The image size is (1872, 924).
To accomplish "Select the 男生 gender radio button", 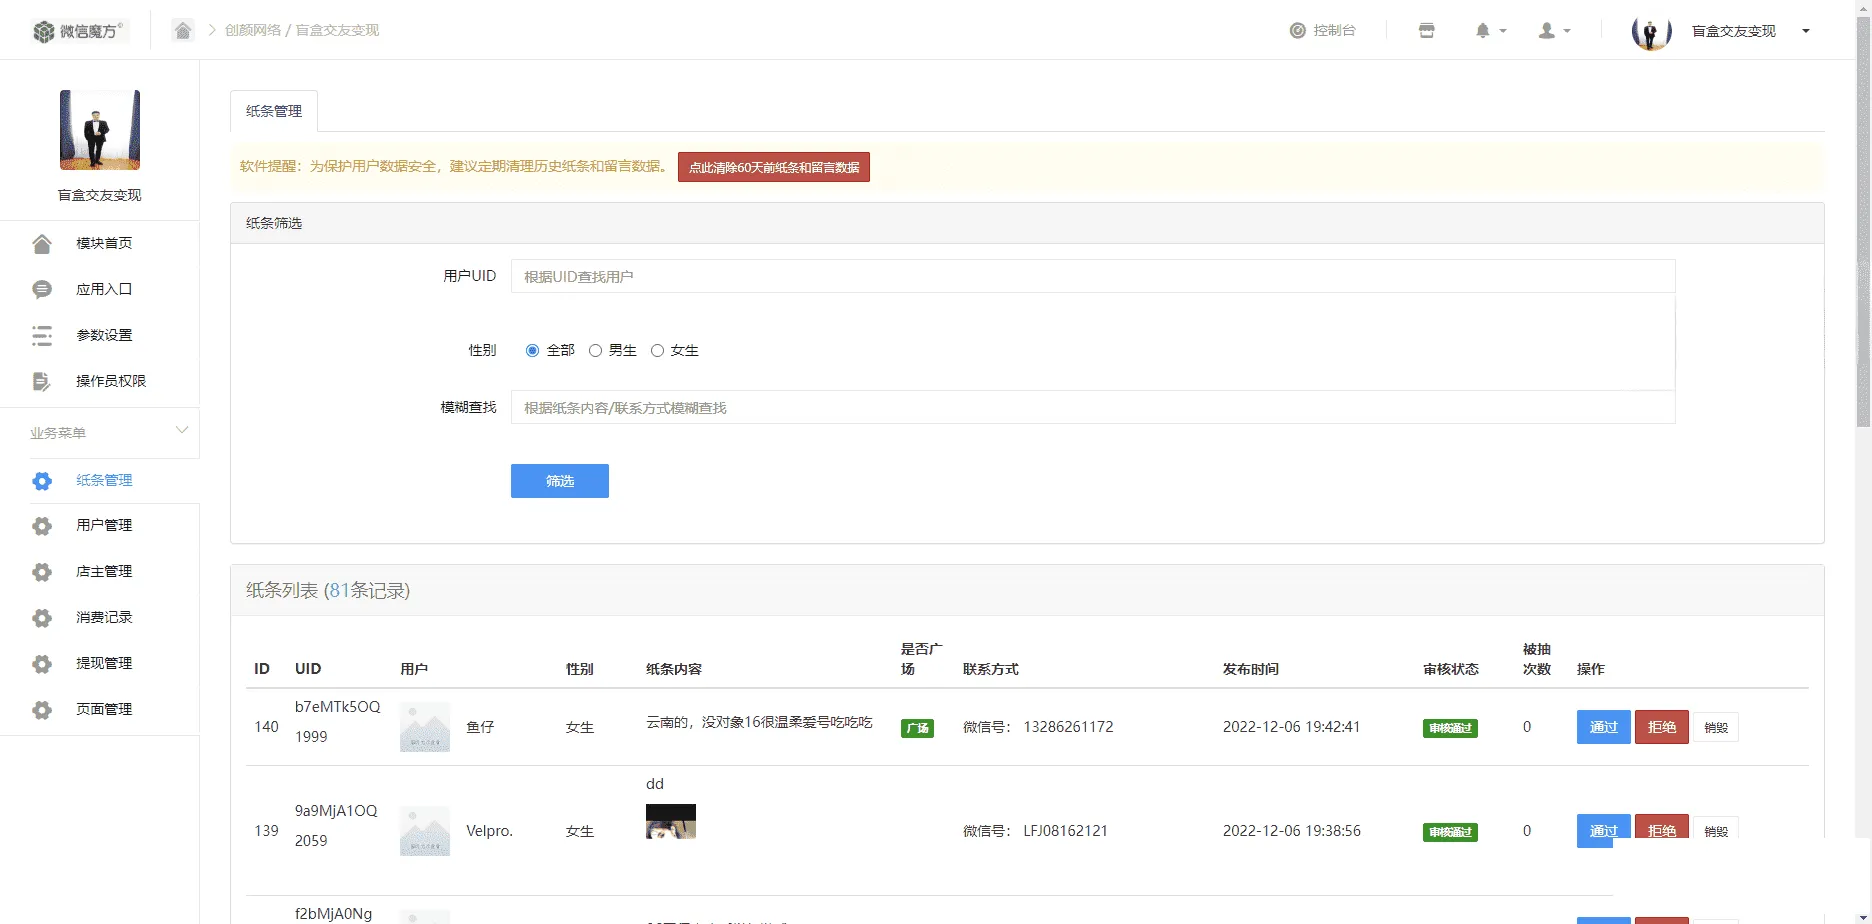I will pyautogui.click(x=595, y=350).
